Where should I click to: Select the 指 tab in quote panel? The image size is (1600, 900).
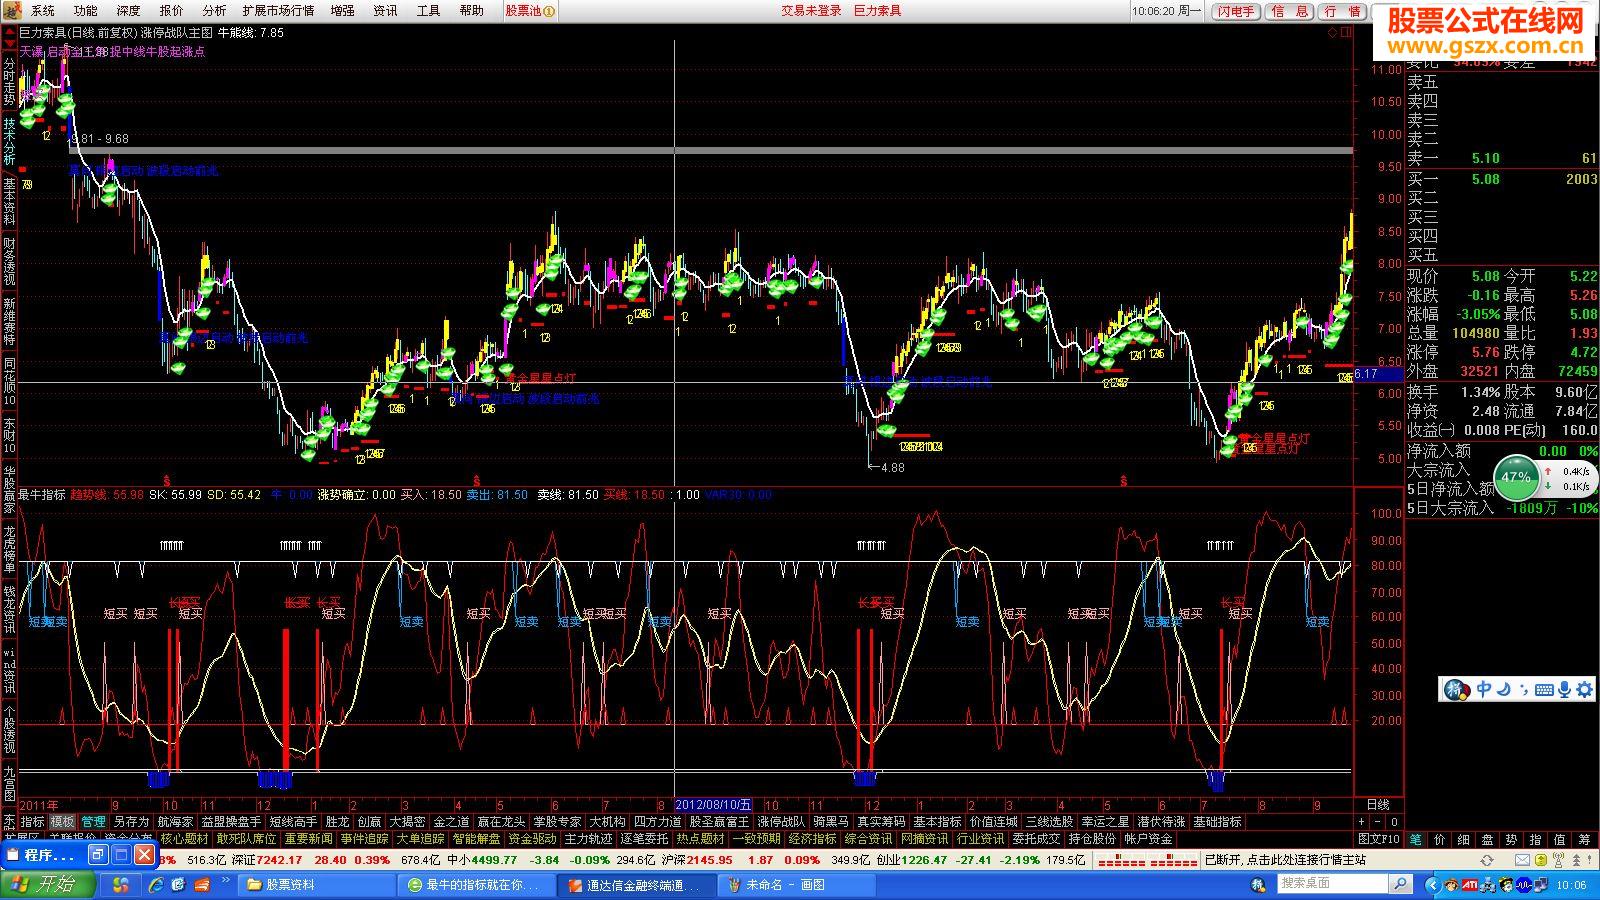[1536, 839]
